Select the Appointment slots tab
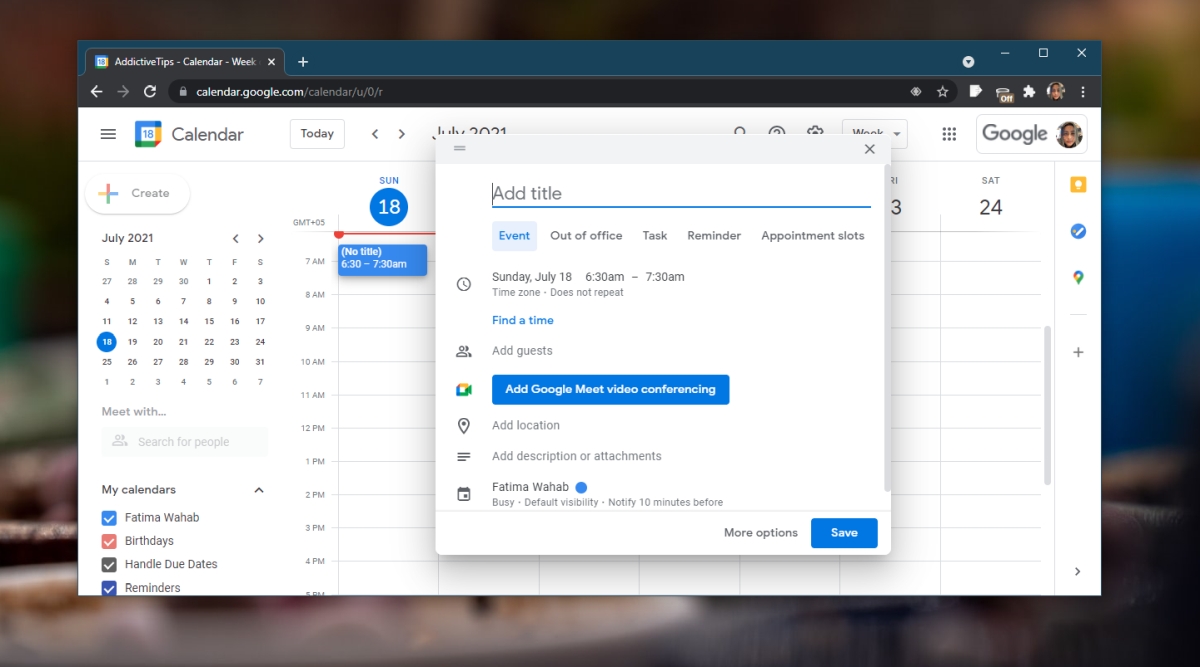The width and height of the screenshot is (1200, 667). 813,236
